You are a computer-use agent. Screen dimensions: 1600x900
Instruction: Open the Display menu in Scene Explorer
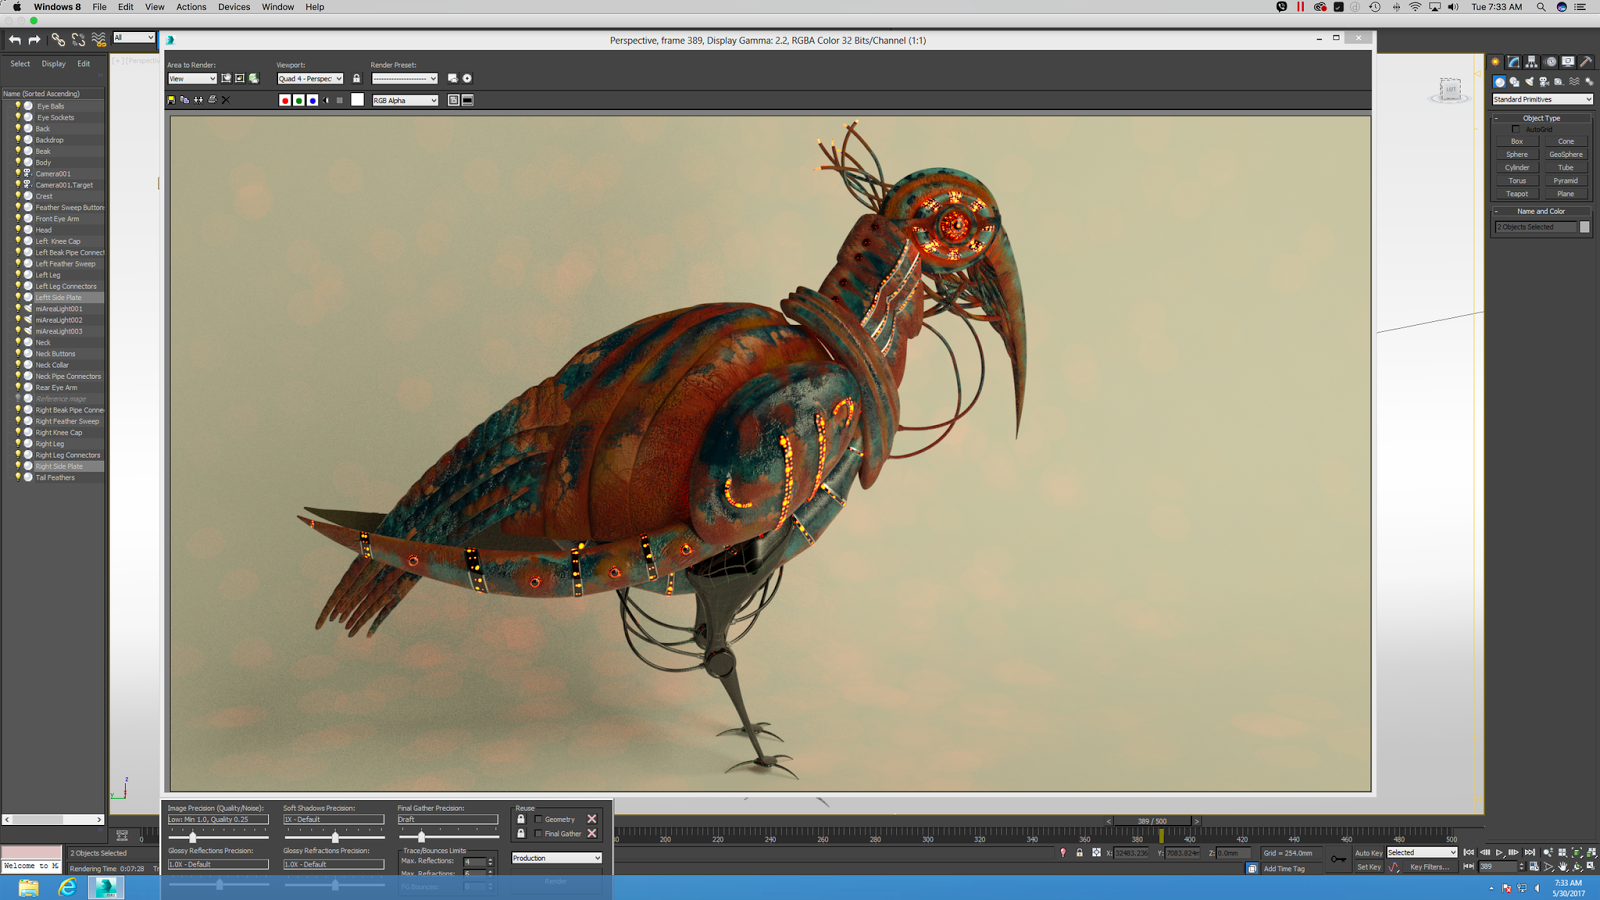tap(53, 63)
